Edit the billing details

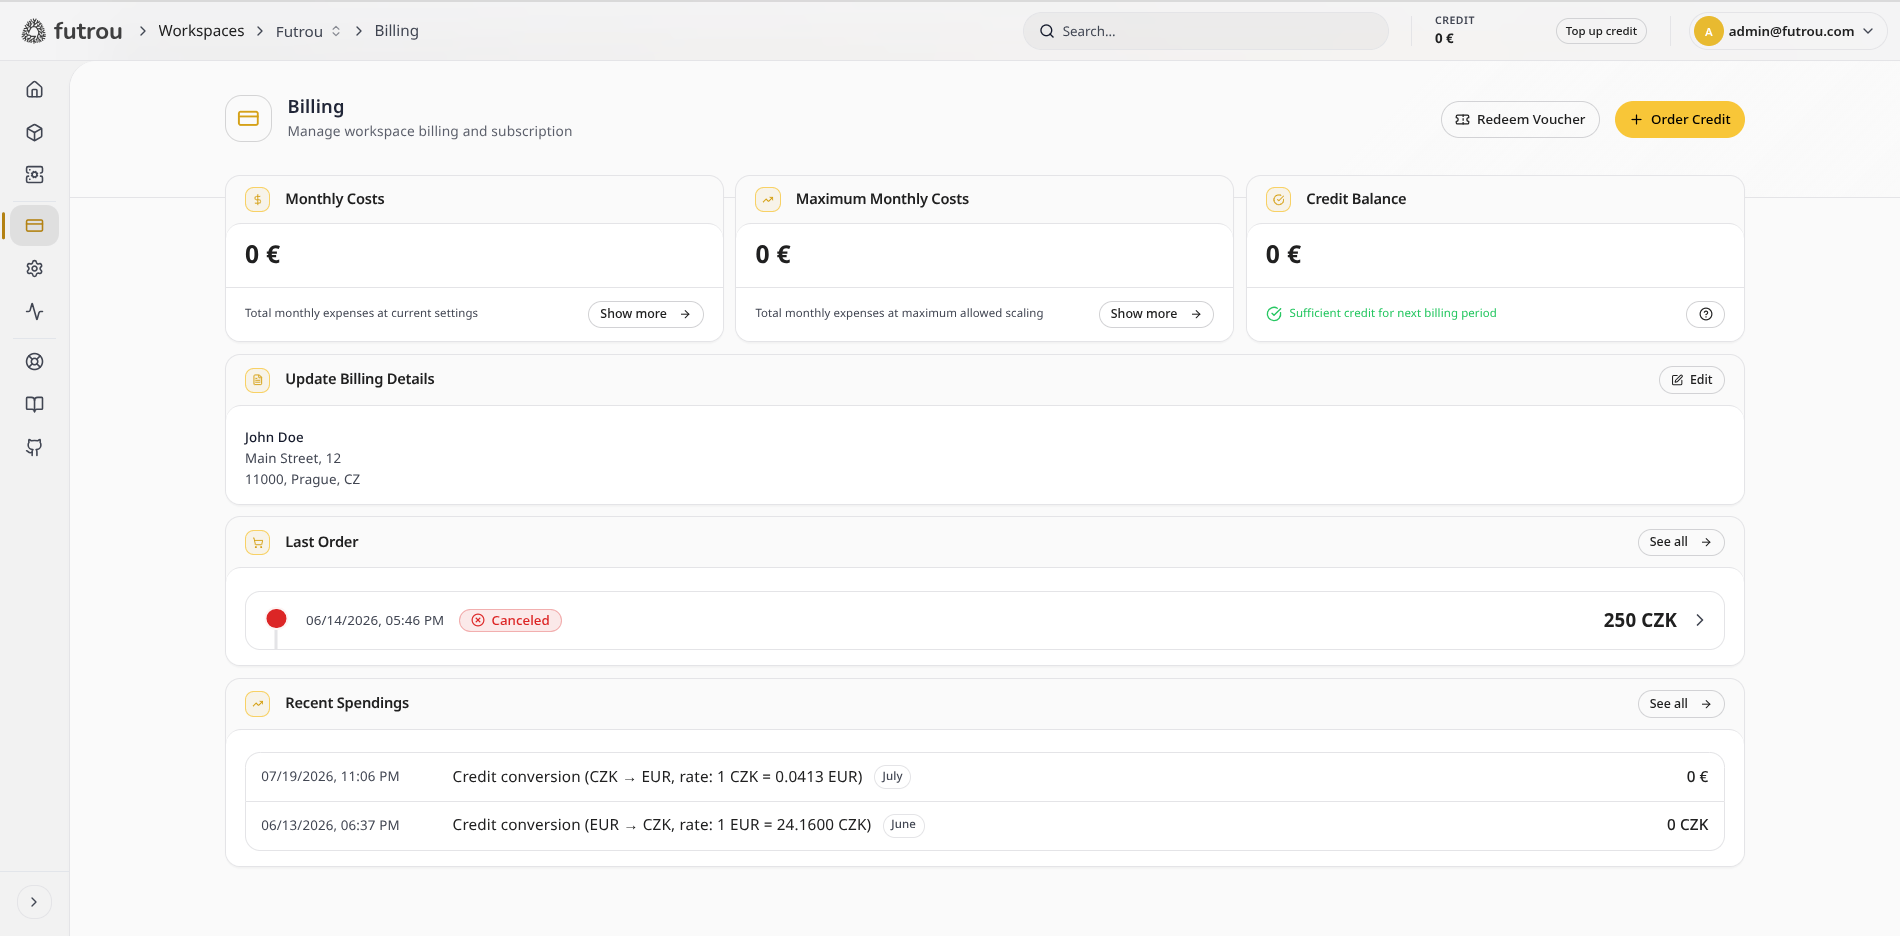pos(1692,380)
